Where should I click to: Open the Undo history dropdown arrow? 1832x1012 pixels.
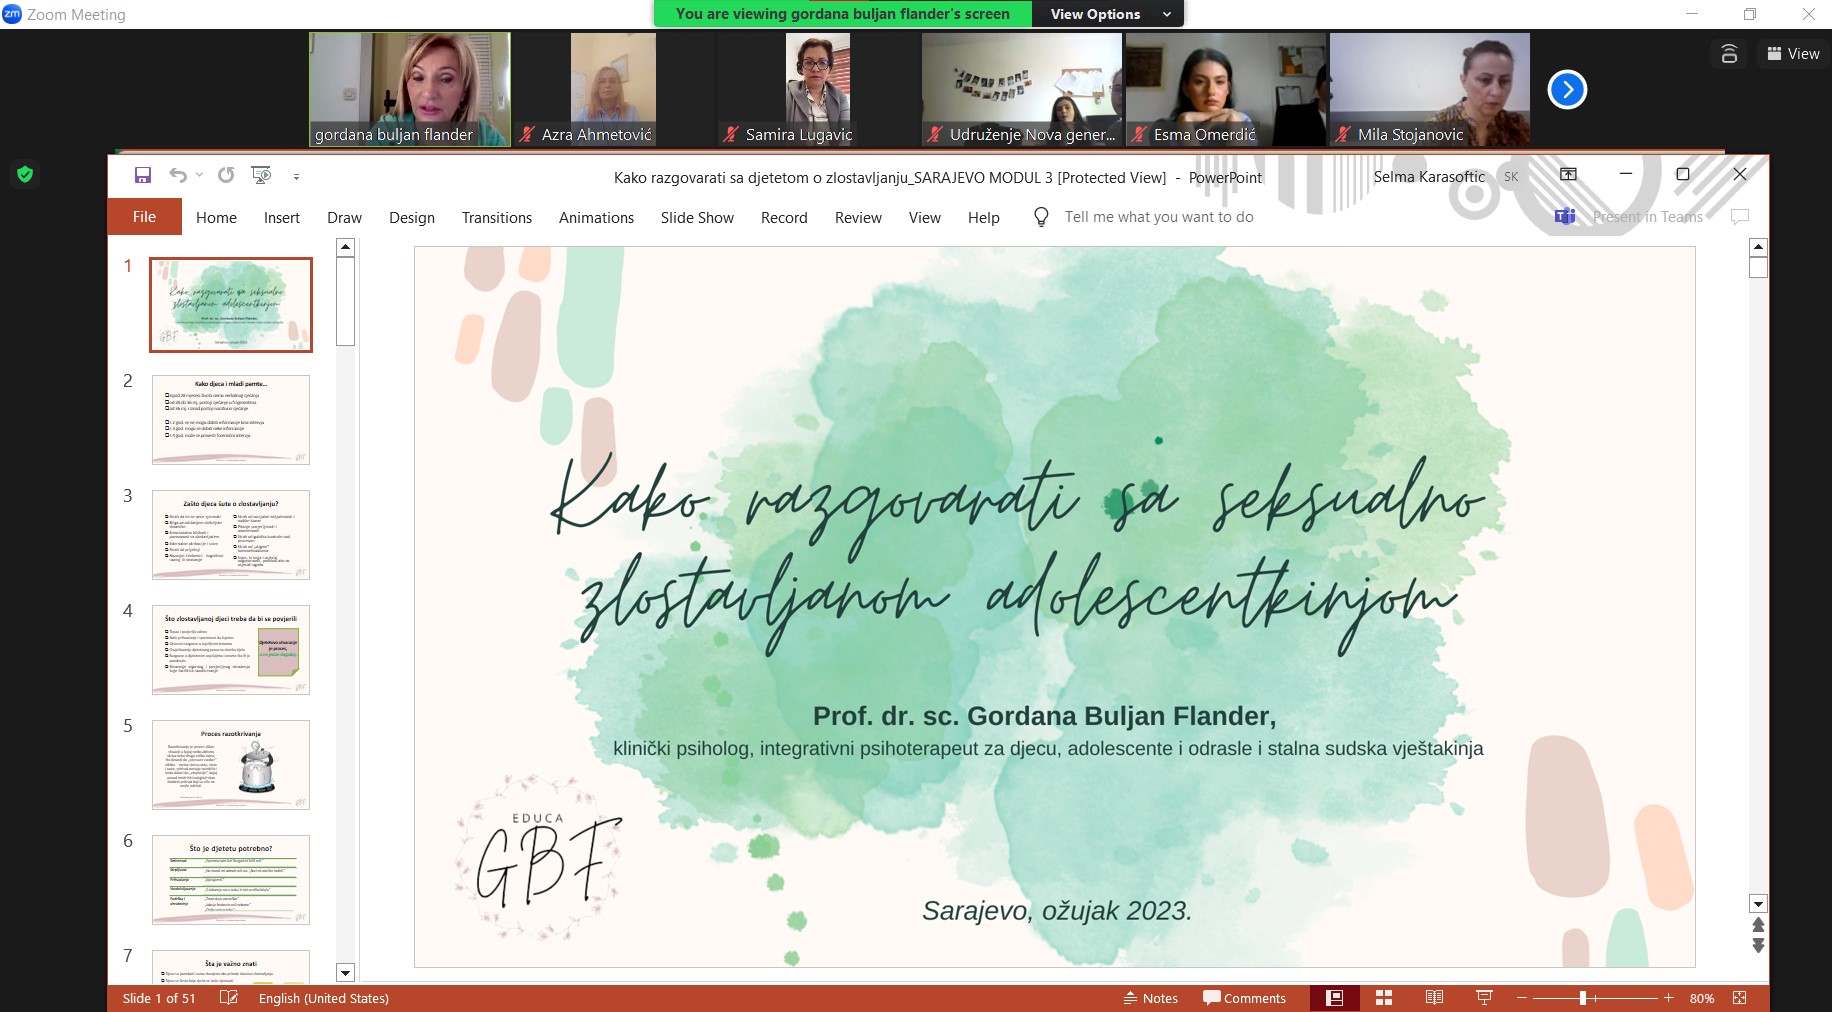200,175
